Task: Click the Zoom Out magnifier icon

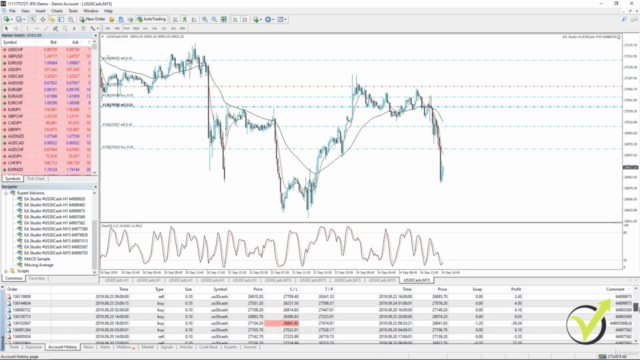Action: pos(214,19)
